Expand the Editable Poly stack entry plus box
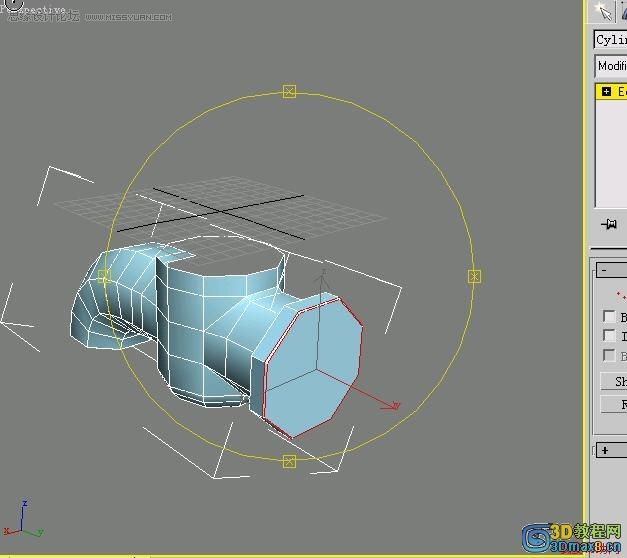 click(x=606, y=92)
